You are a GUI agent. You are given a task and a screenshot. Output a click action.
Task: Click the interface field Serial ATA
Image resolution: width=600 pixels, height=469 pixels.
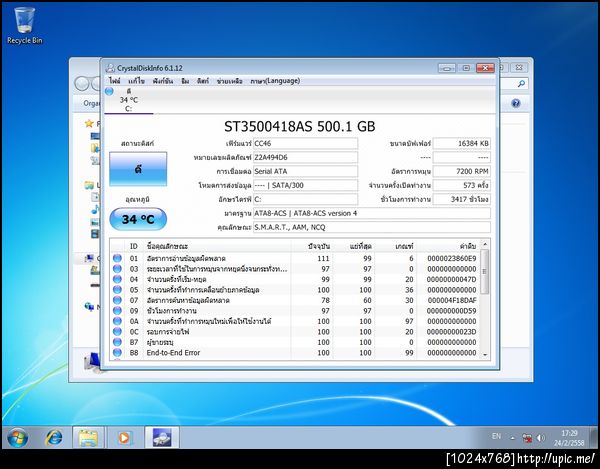305,171
